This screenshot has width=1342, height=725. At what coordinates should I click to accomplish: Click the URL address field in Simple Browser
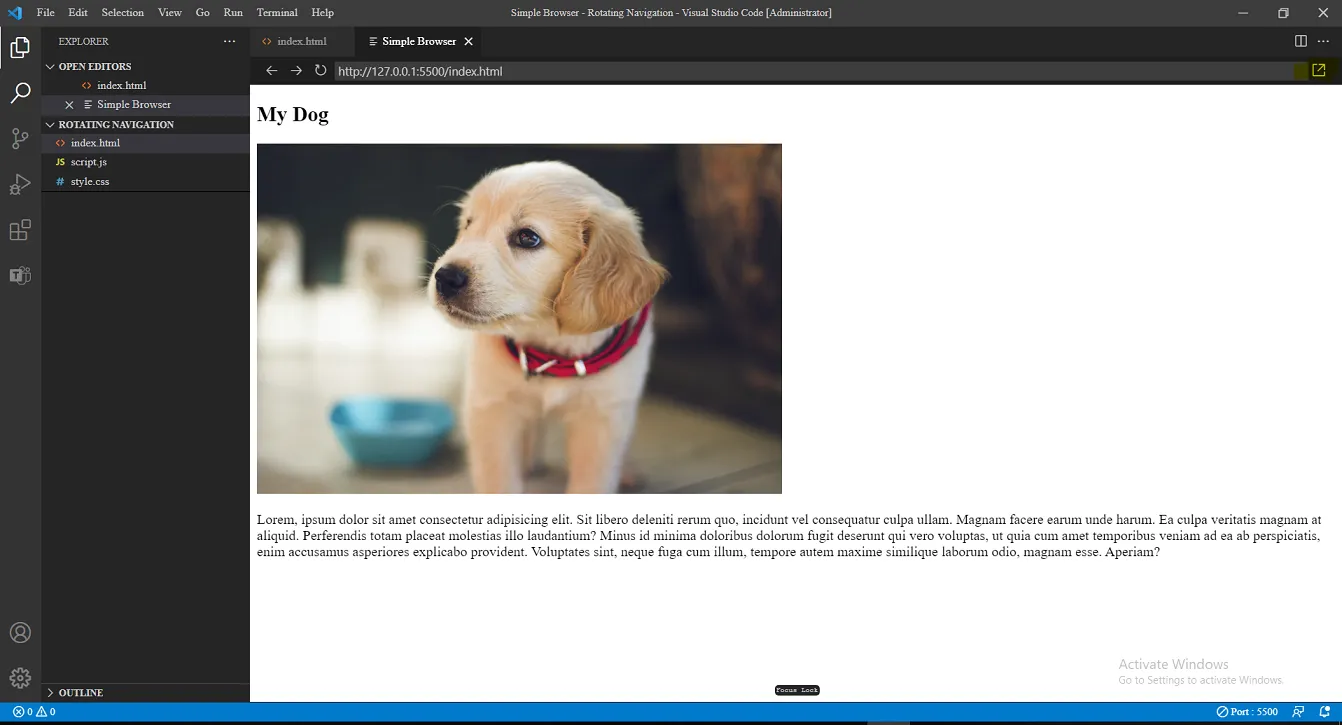point(814,71)
